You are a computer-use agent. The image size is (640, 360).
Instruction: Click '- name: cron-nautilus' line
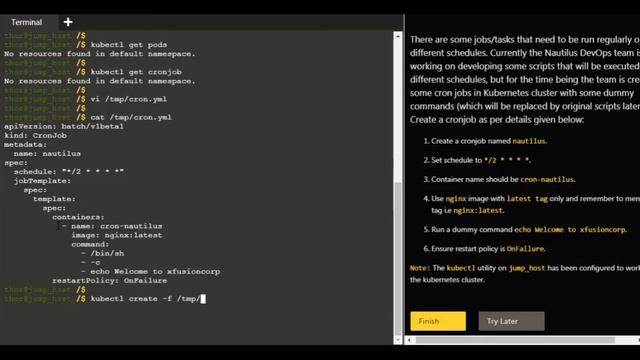point(112,226)
